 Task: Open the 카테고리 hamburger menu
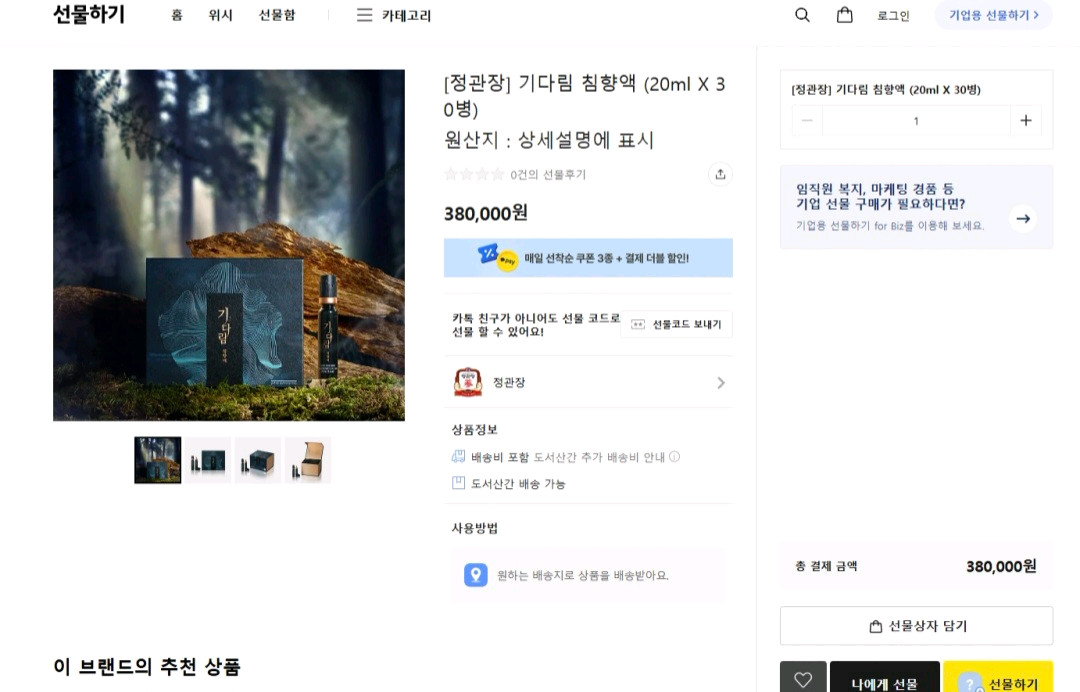click(364, 15)
